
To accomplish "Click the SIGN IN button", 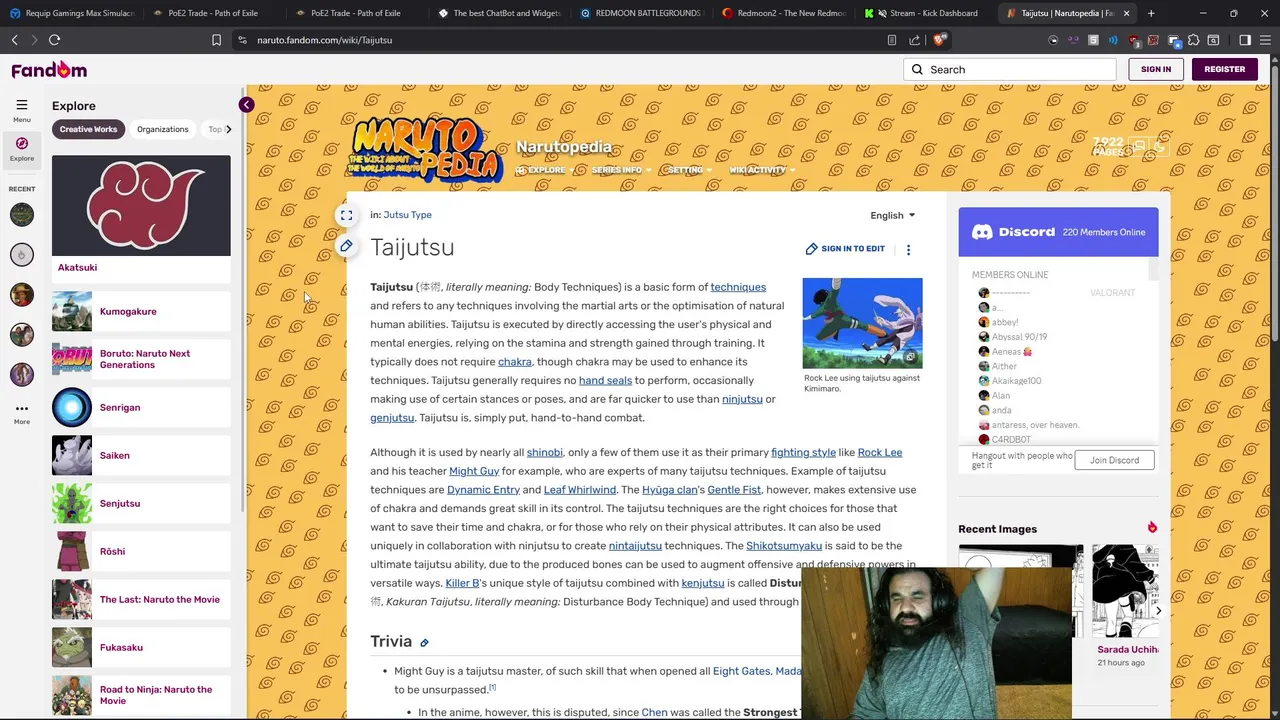I will point(1155,70).
